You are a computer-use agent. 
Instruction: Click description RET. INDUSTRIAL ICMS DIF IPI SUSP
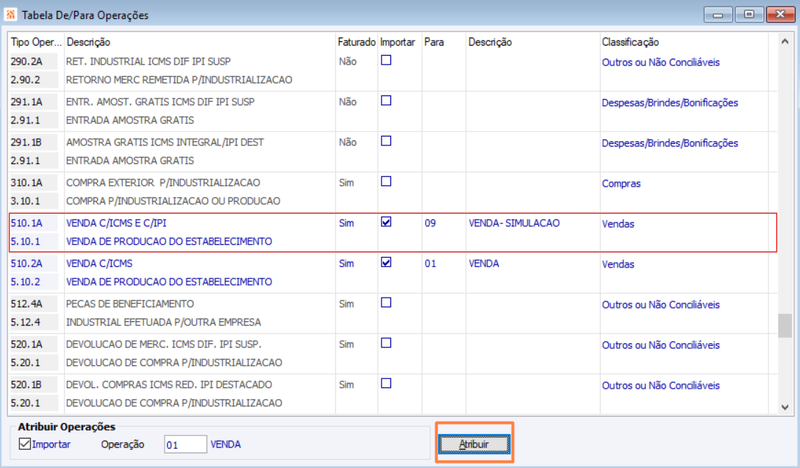[148, 61]
